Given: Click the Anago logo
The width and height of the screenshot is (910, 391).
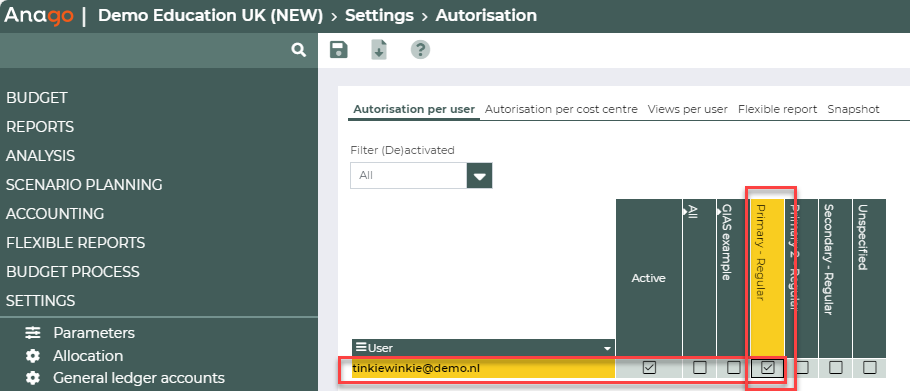Looking at the screenshot, I should 39,16.
